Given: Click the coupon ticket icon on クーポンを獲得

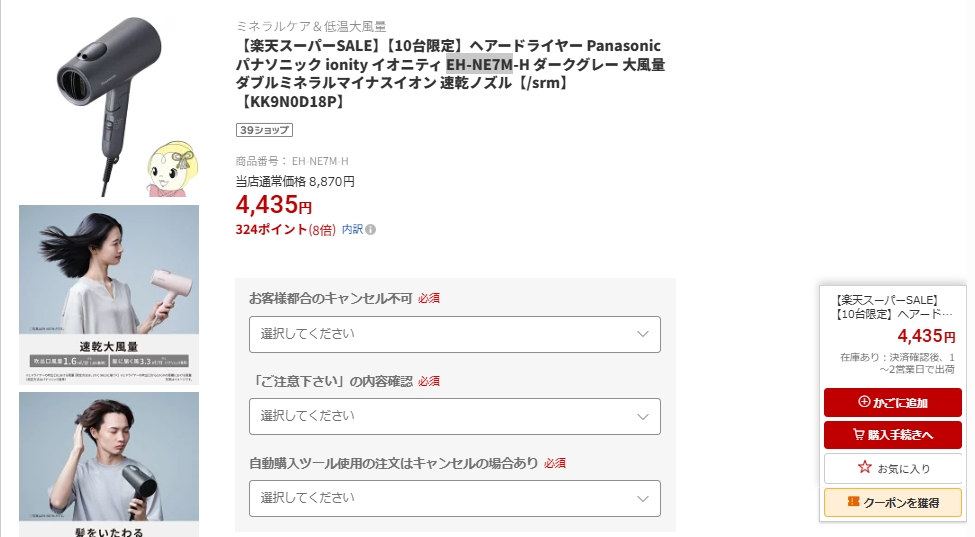Looking at the screenshot, I should pyautogui.click(x=853, y=502).
